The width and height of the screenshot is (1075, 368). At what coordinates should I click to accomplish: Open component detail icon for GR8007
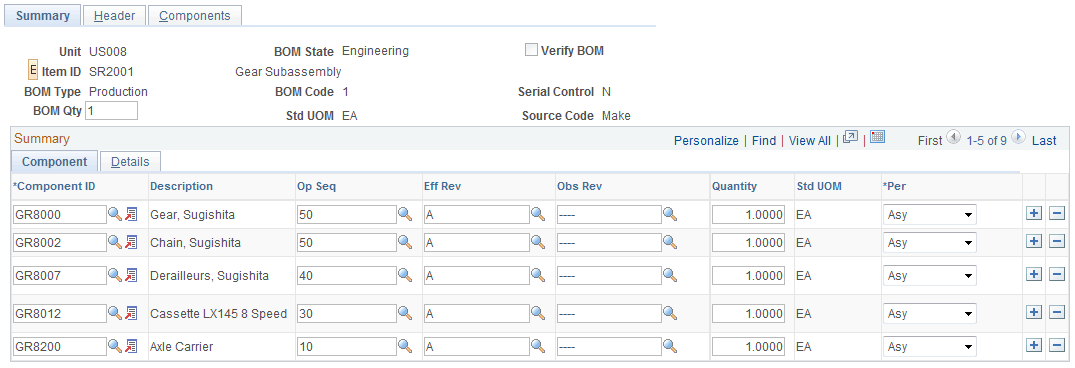pyautogui.click(x=131, y=275)
